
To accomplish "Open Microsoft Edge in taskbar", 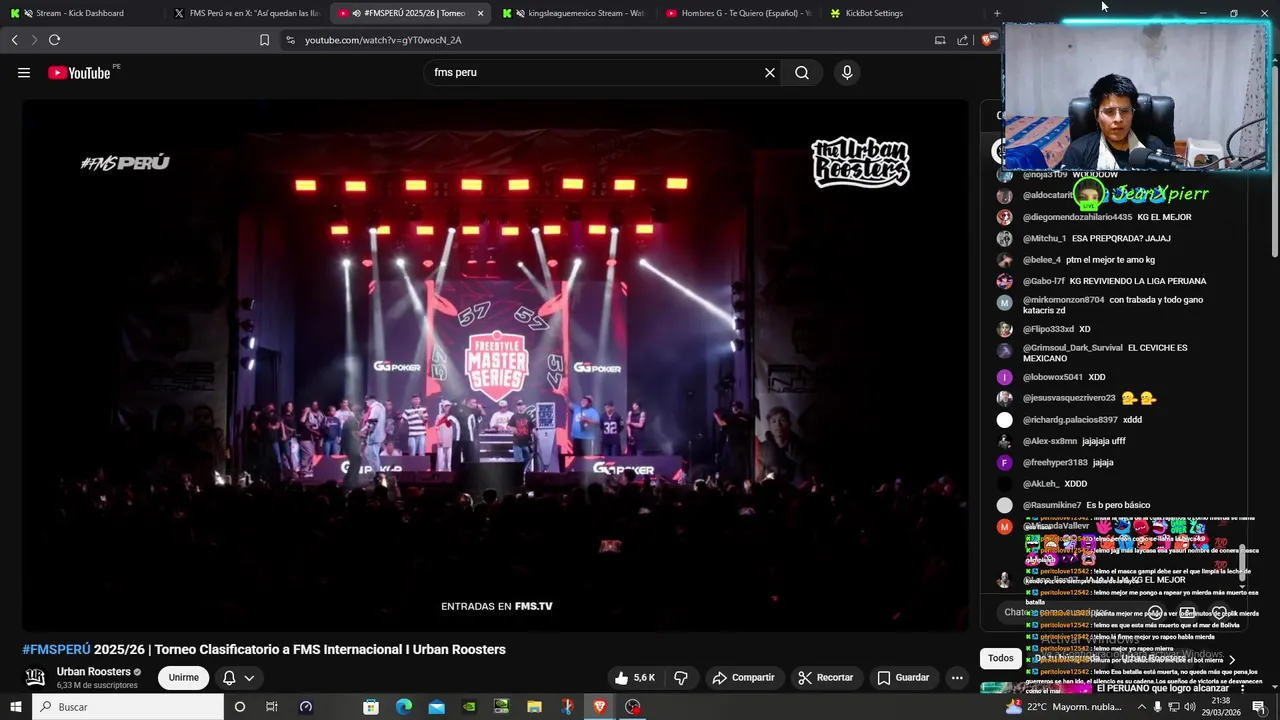I will (x=404, y=707).
